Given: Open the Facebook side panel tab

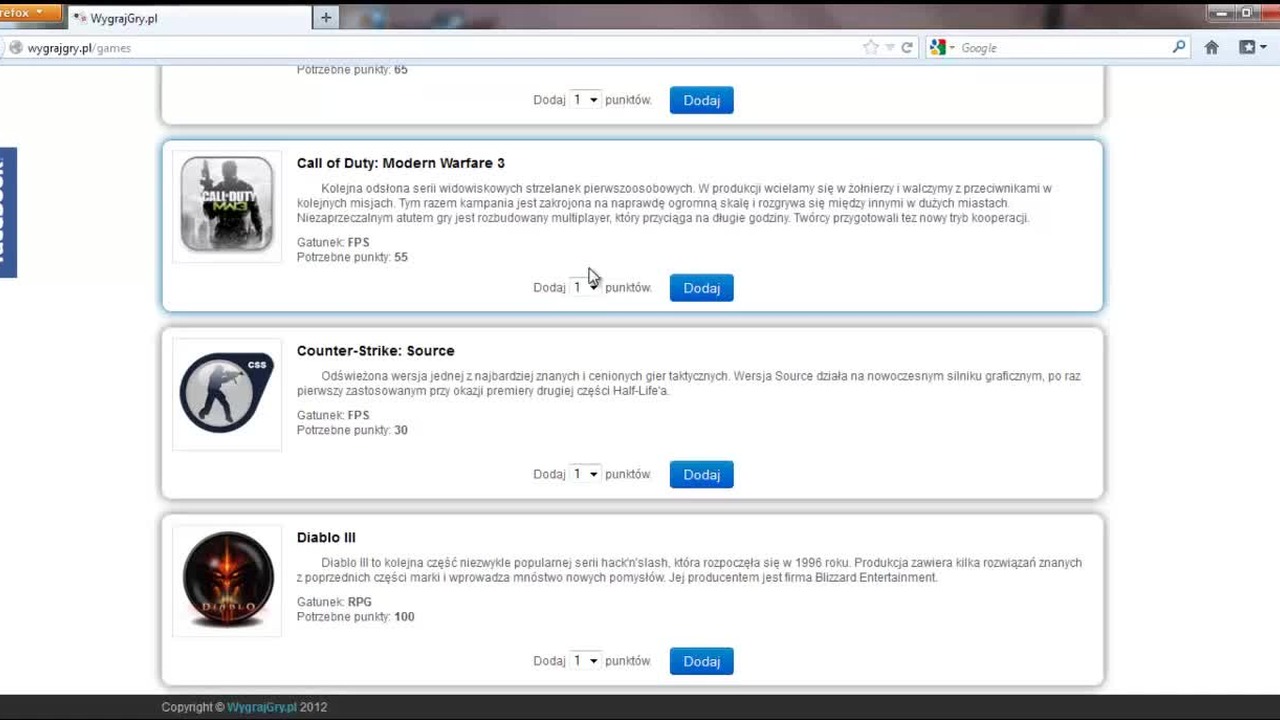Looking at the screenshot, I should click(x=8, y=213).
